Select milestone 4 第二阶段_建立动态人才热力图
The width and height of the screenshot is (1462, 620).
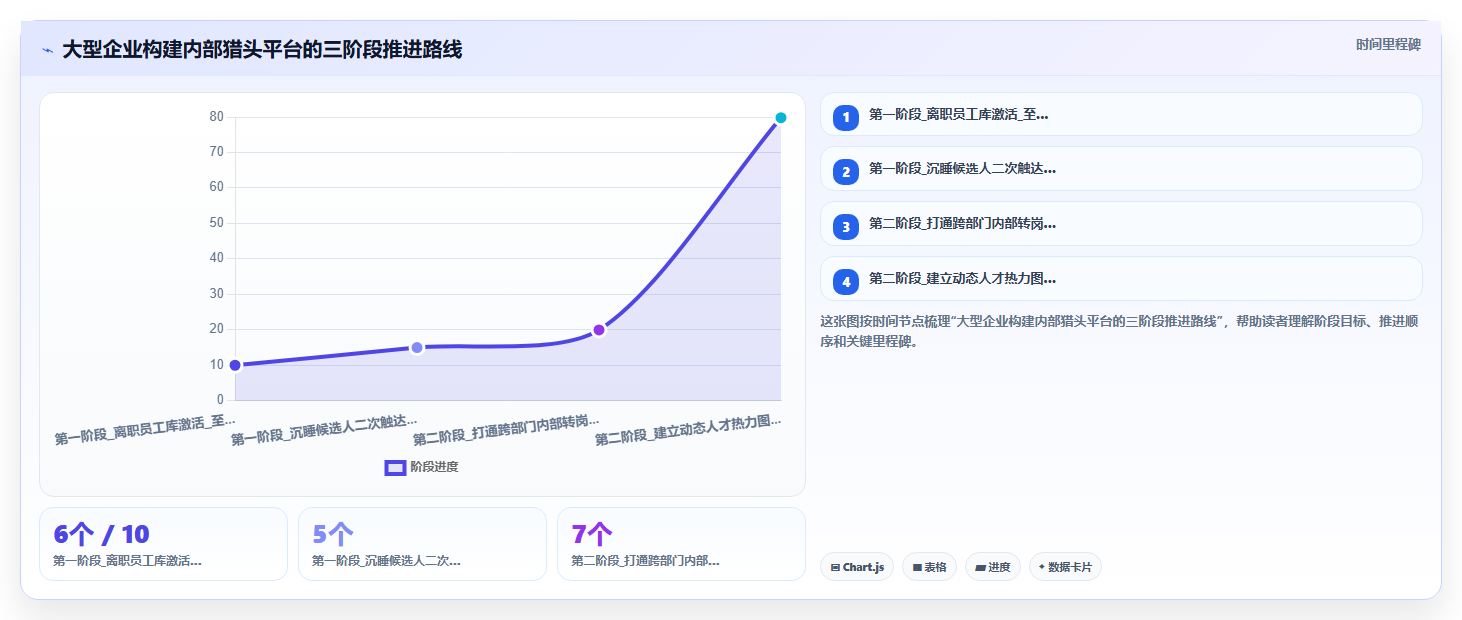1121,279
